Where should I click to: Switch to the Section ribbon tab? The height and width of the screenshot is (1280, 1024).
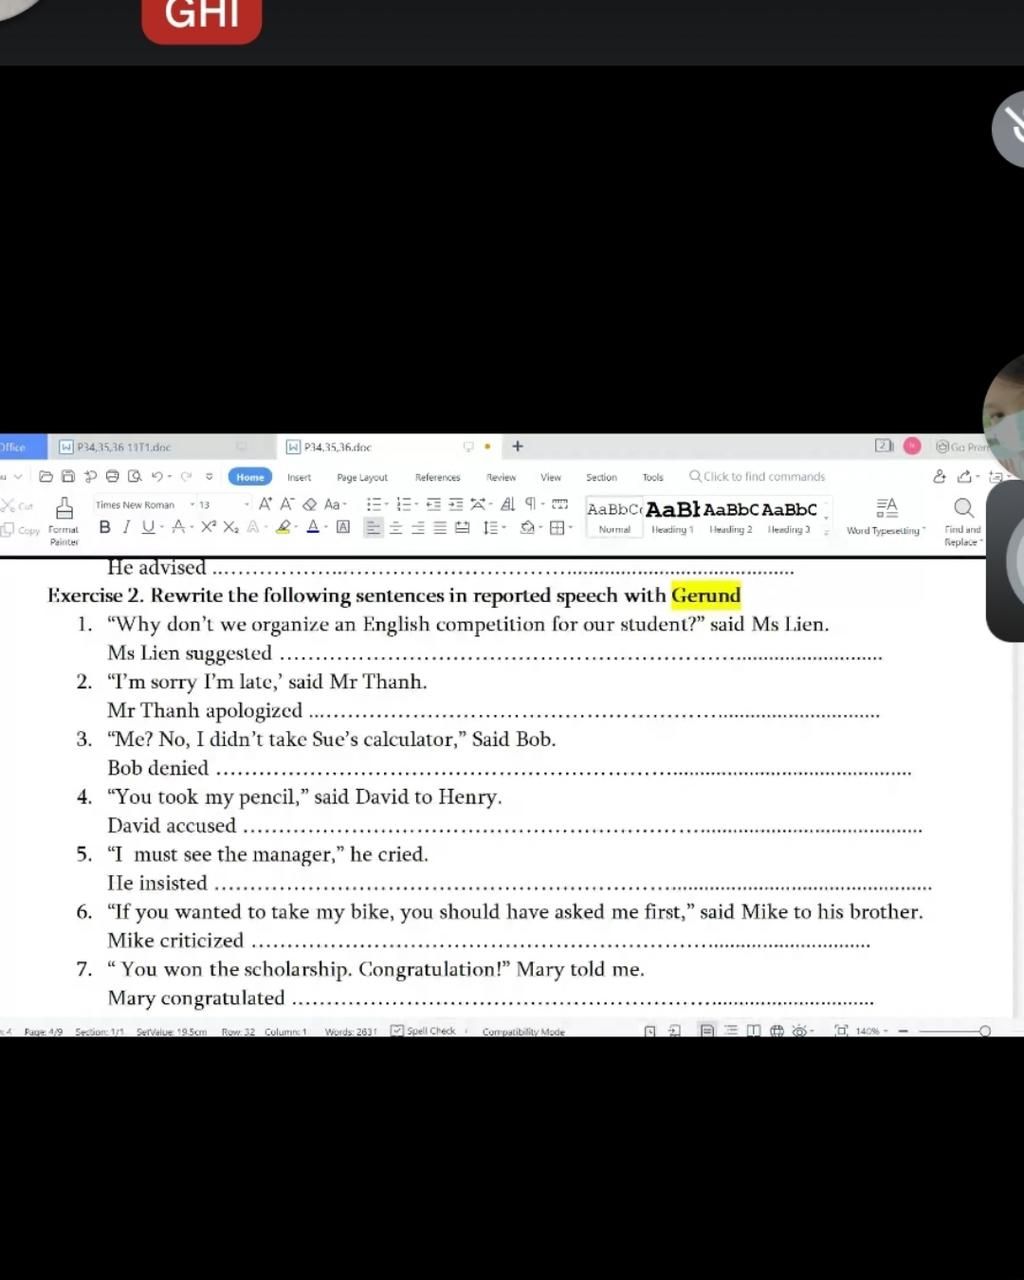601,478
